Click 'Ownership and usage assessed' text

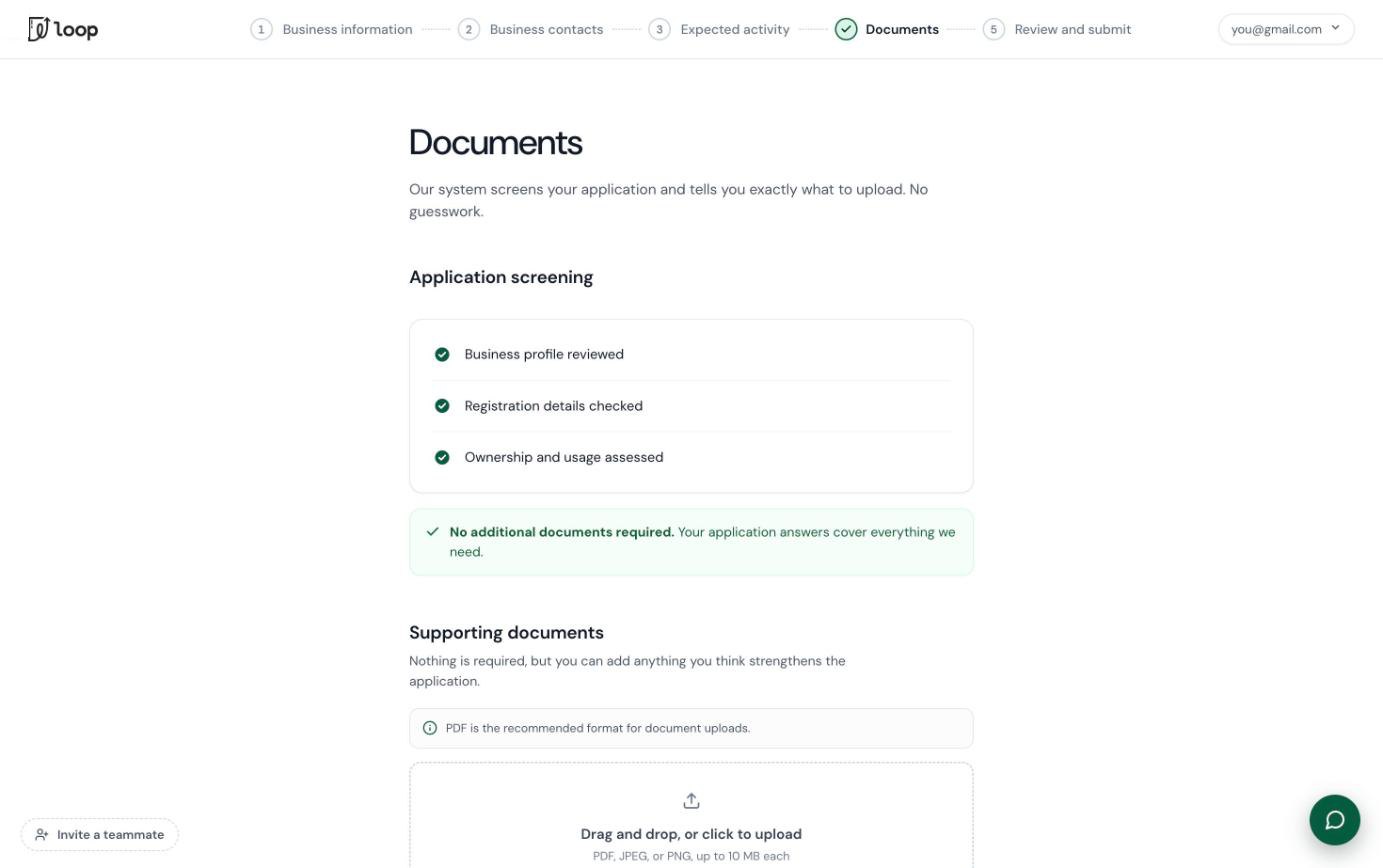[x=564, y=457]
